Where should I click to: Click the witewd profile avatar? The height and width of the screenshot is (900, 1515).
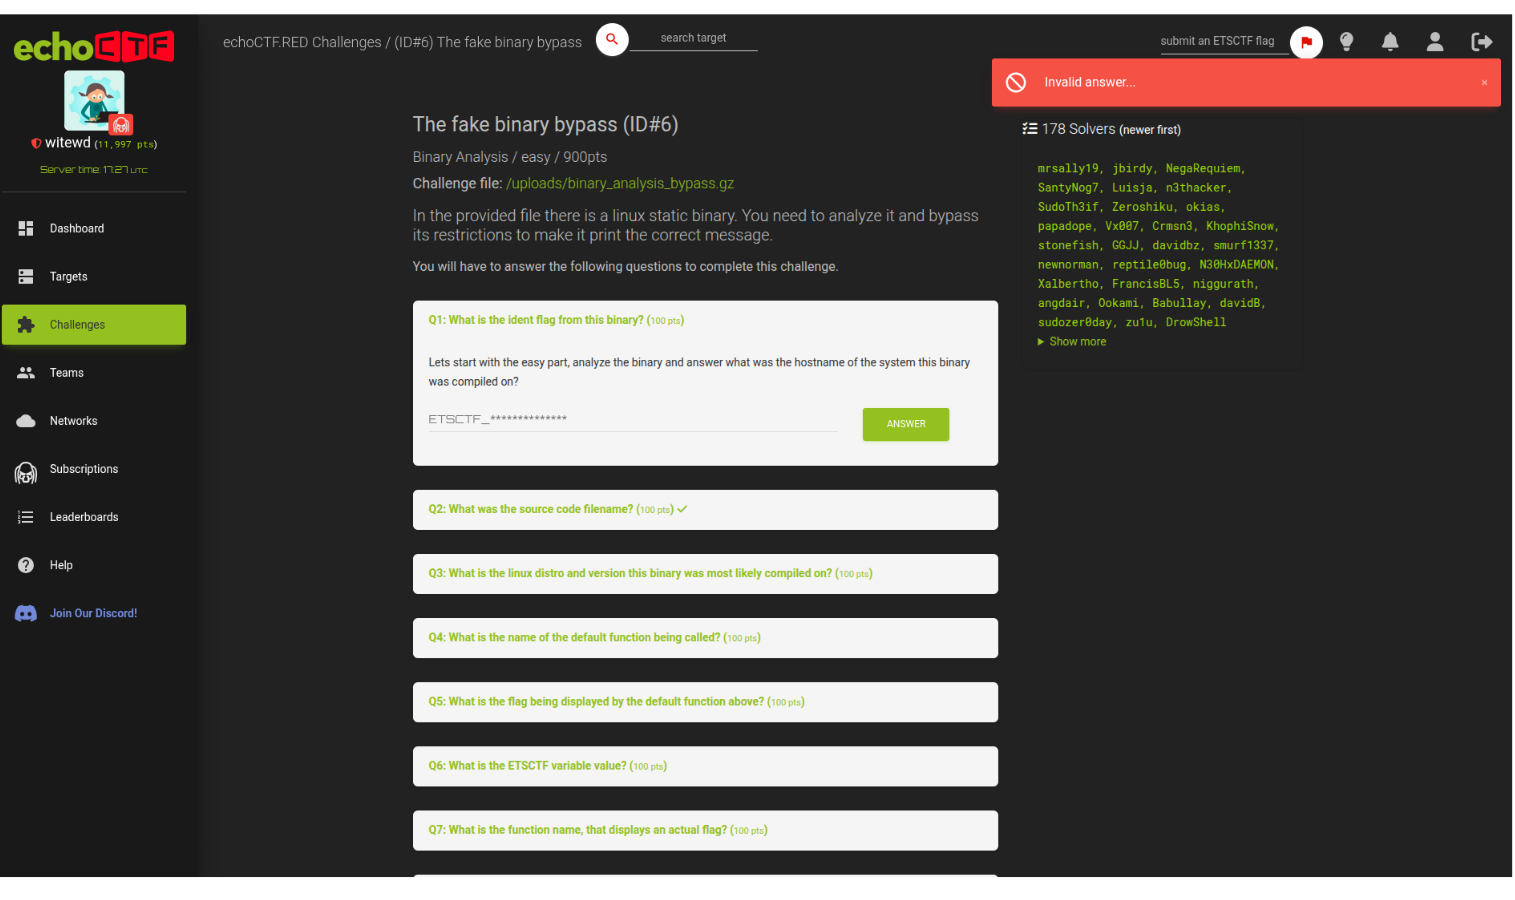(94, 100)
